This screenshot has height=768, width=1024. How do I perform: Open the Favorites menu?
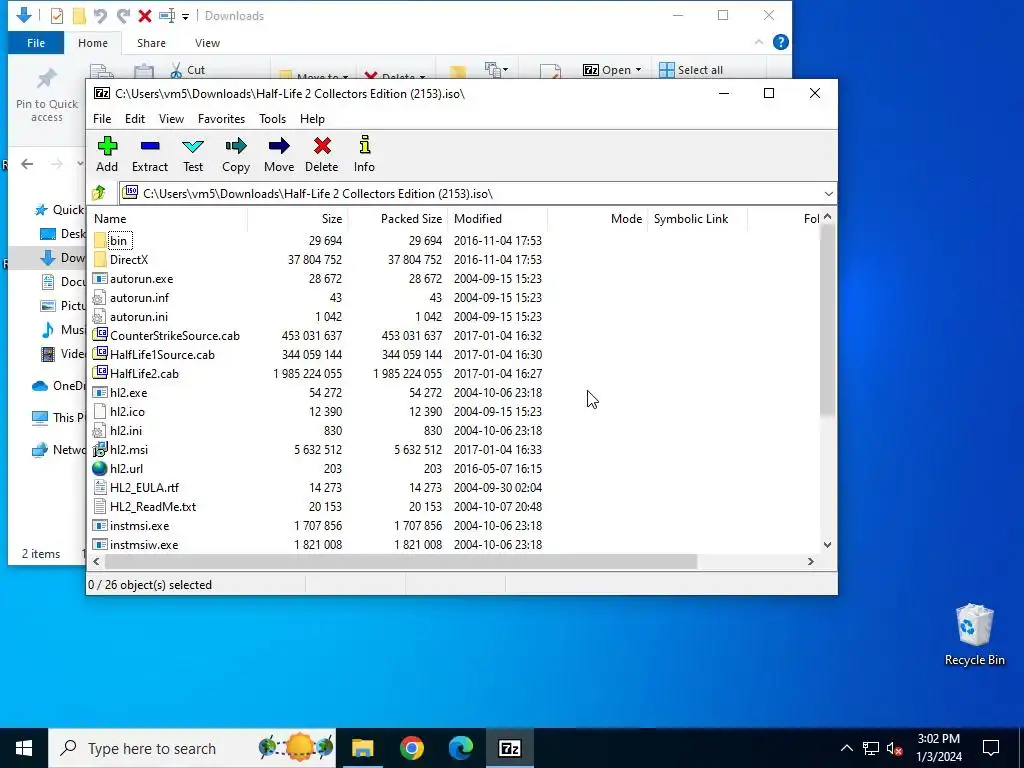coord(221,119)
